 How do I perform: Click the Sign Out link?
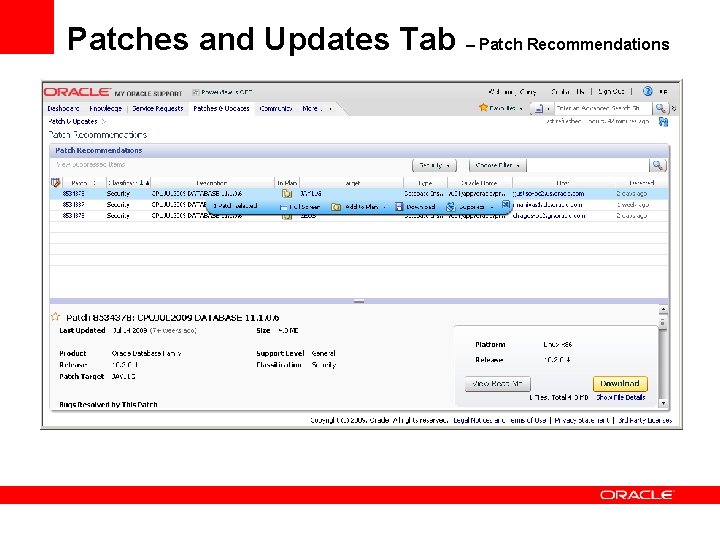(x=611, y=91)
